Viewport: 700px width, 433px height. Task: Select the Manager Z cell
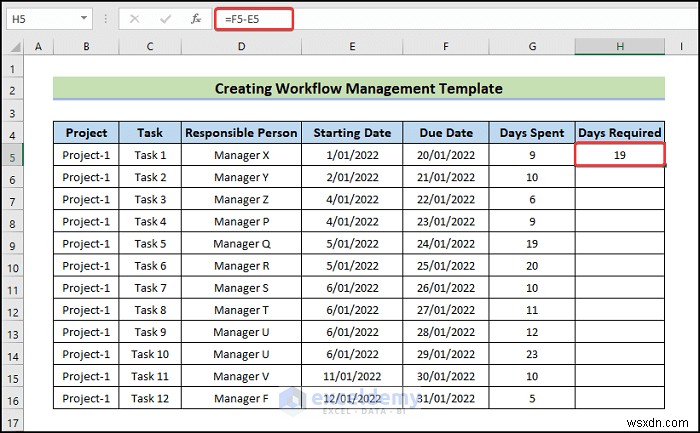pos(242,199)
